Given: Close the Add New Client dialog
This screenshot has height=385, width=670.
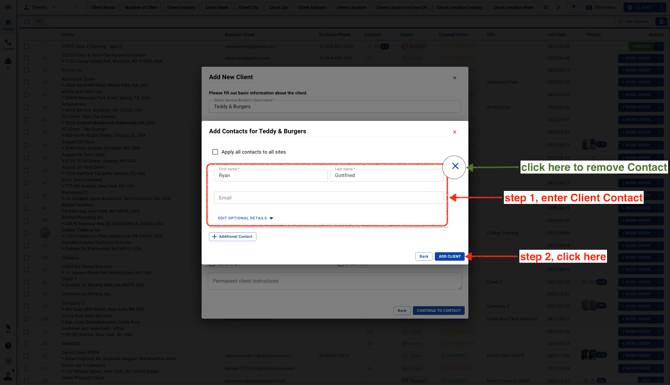Looking at the screenshot, I should (x=454, y=78).
